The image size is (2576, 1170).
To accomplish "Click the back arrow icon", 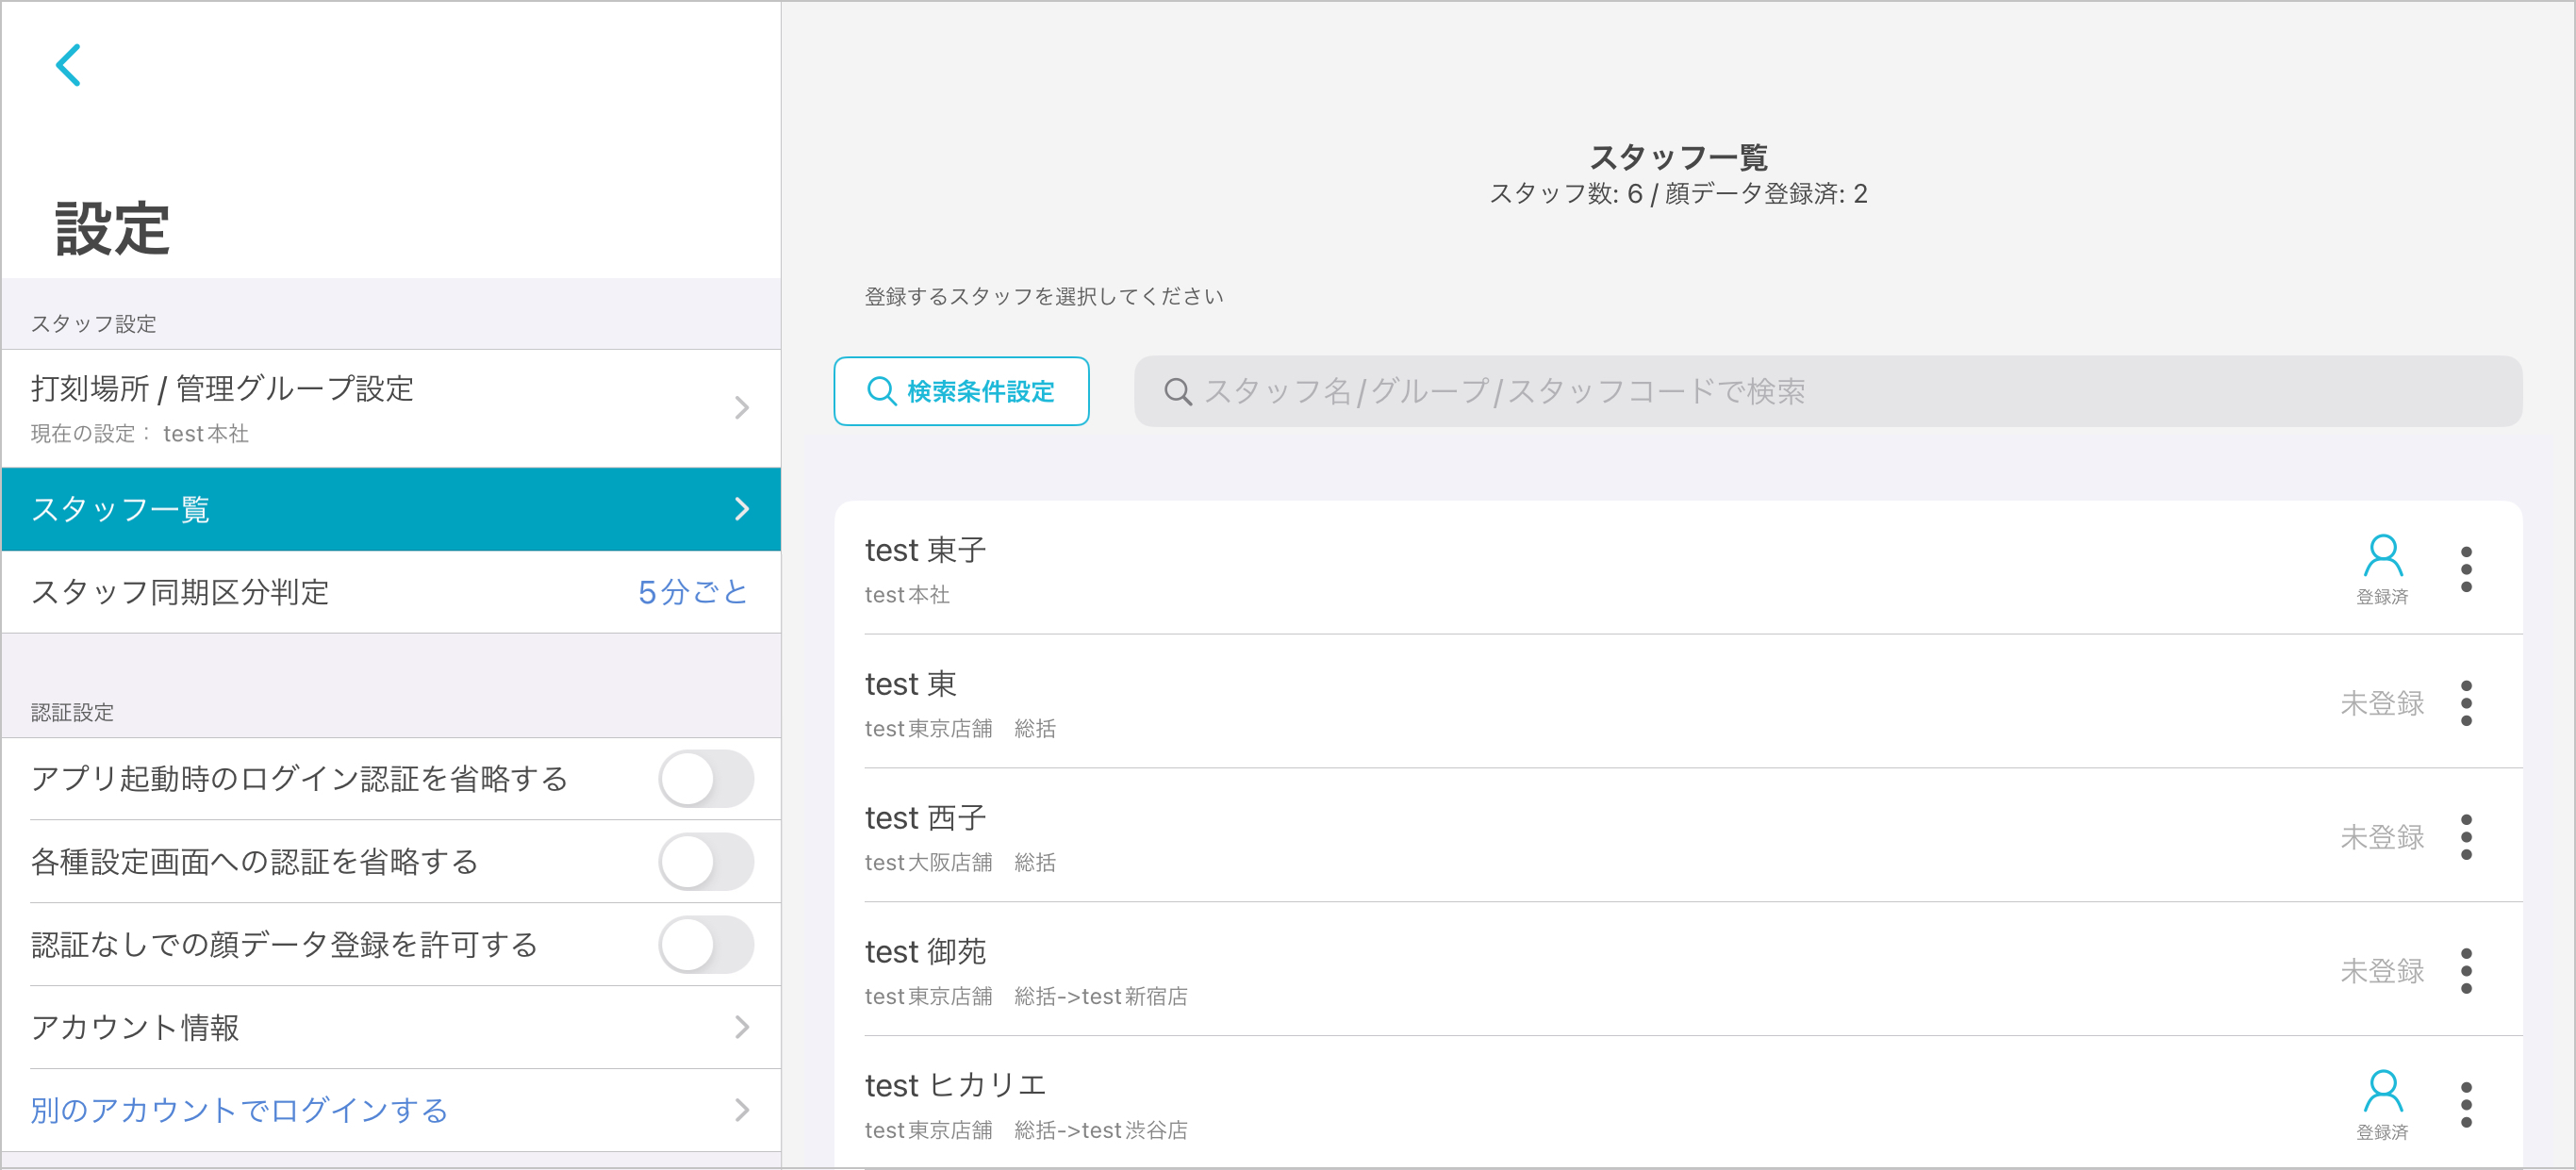I will click(68, 66).
